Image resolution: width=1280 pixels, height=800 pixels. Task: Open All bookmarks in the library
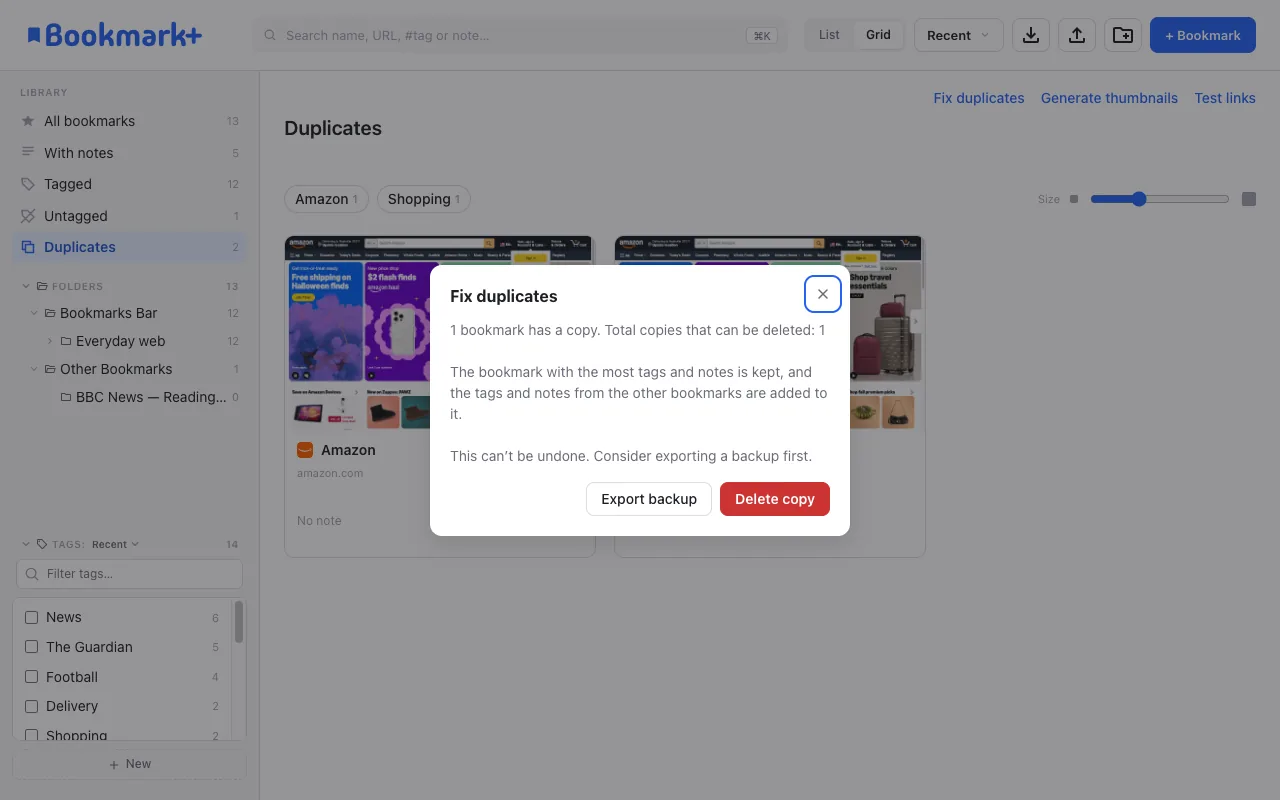point(130,121)
